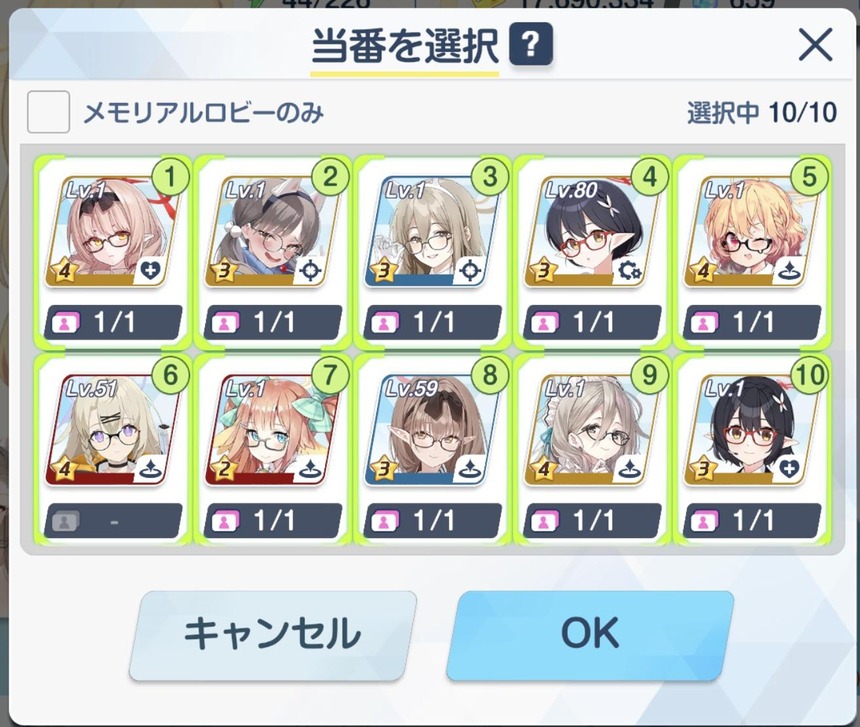Screen dimensions: 860x727
Task: Click the crosshair role icon on student 2
Action: tap(310, 270)
